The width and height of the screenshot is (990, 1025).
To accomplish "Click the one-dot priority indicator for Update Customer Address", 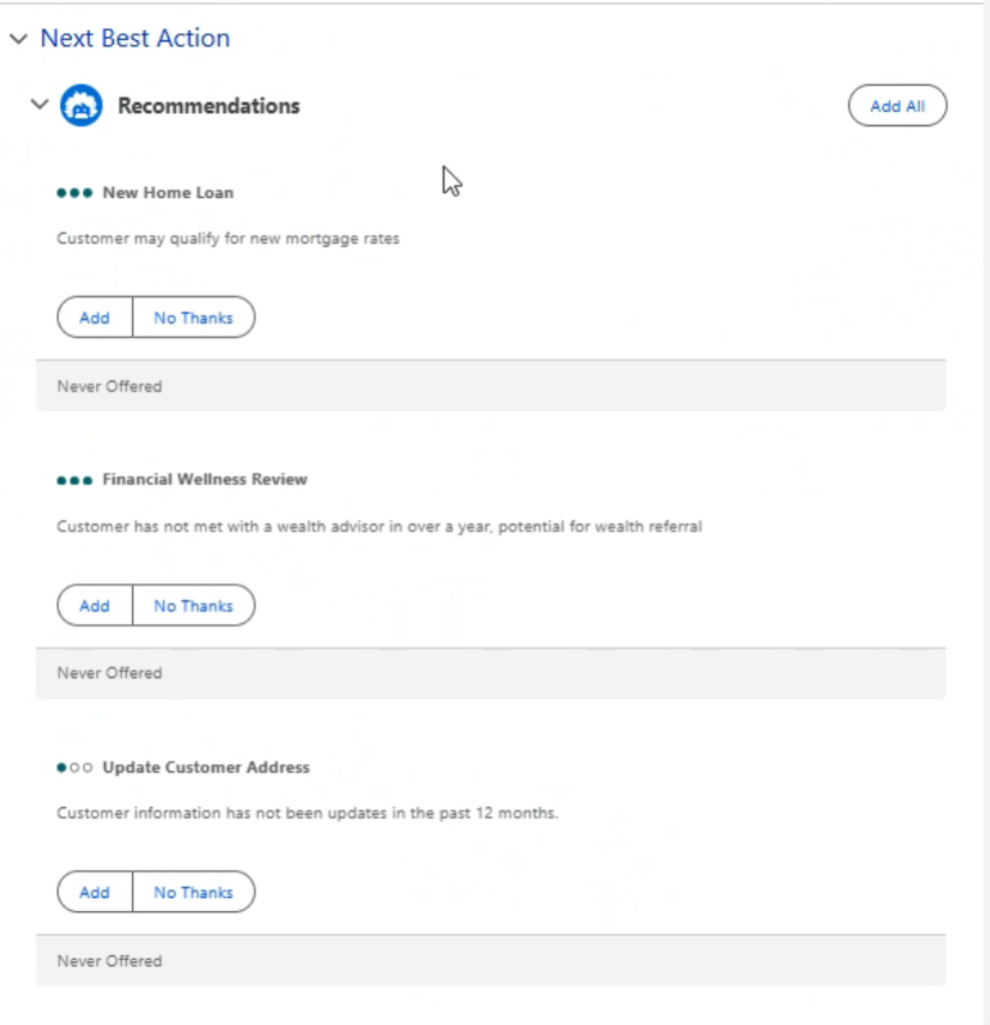I will 75,767.
